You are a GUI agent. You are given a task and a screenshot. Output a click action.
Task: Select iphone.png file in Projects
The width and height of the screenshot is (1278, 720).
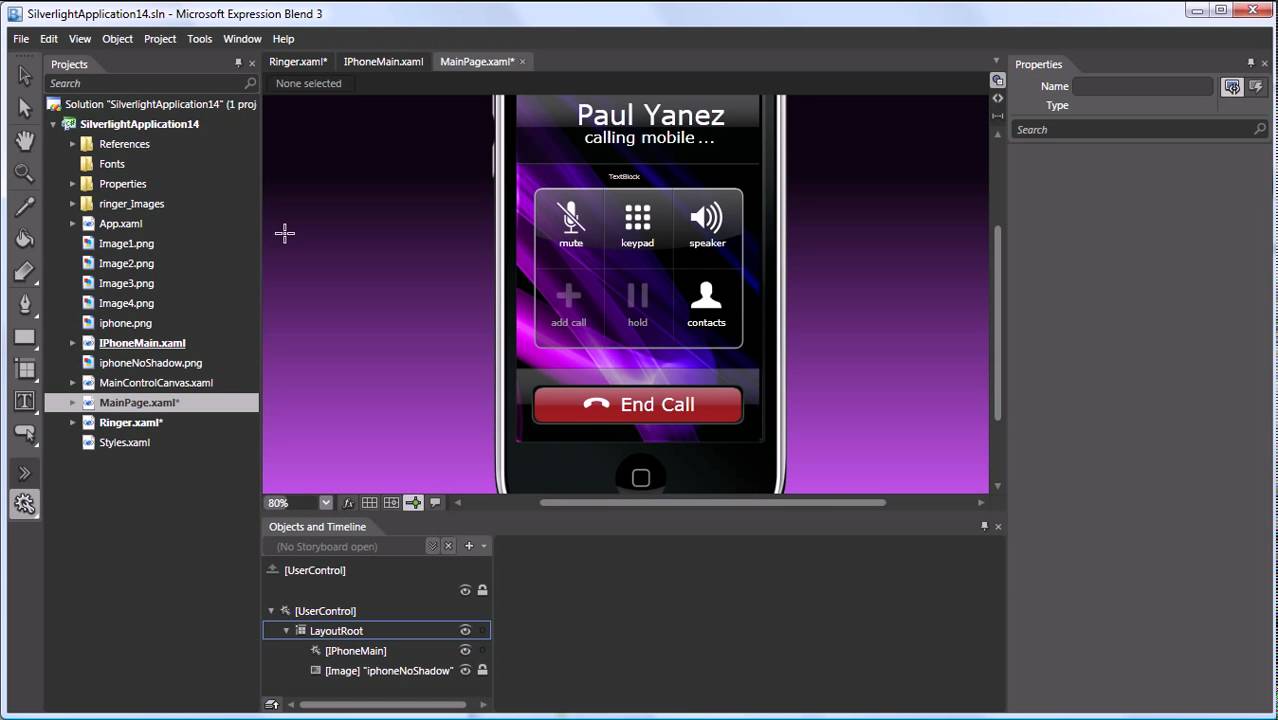[x=126, y=323]
